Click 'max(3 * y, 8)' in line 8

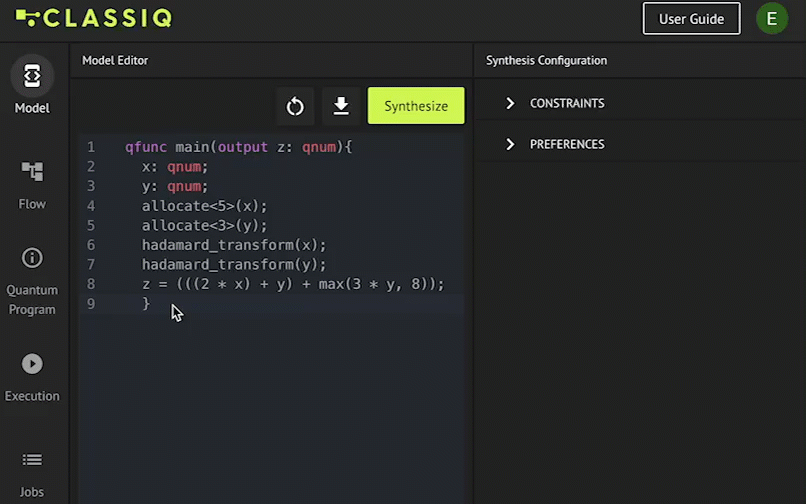click(x=373, y=284)
